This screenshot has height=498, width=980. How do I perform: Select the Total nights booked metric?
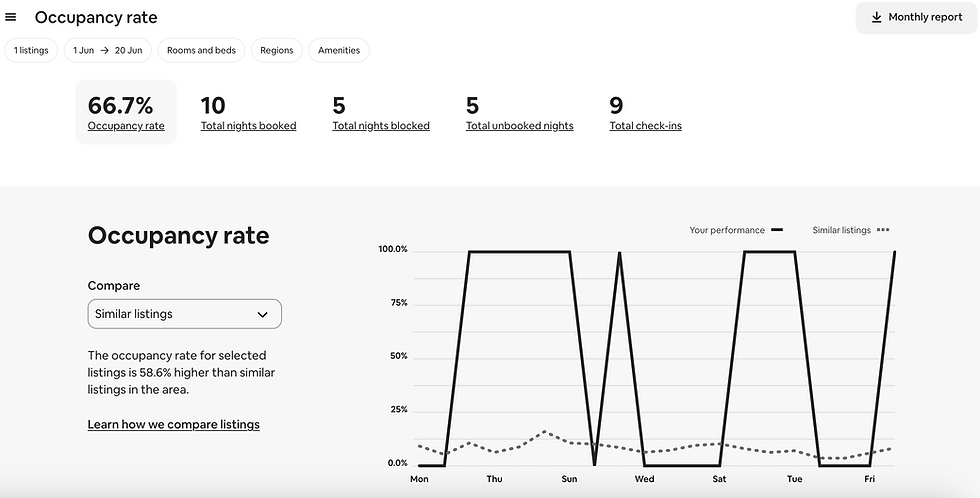coord(248,113)
